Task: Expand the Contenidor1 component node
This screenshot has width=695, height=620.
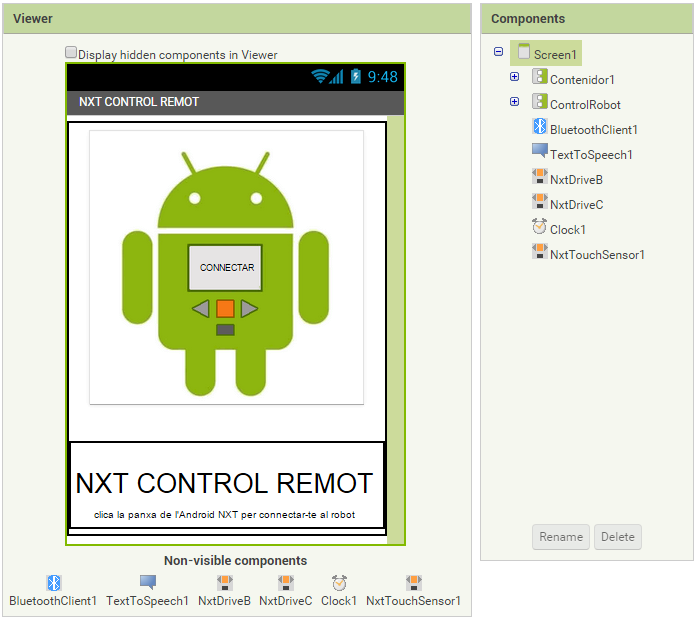Action: pos(514,77)
